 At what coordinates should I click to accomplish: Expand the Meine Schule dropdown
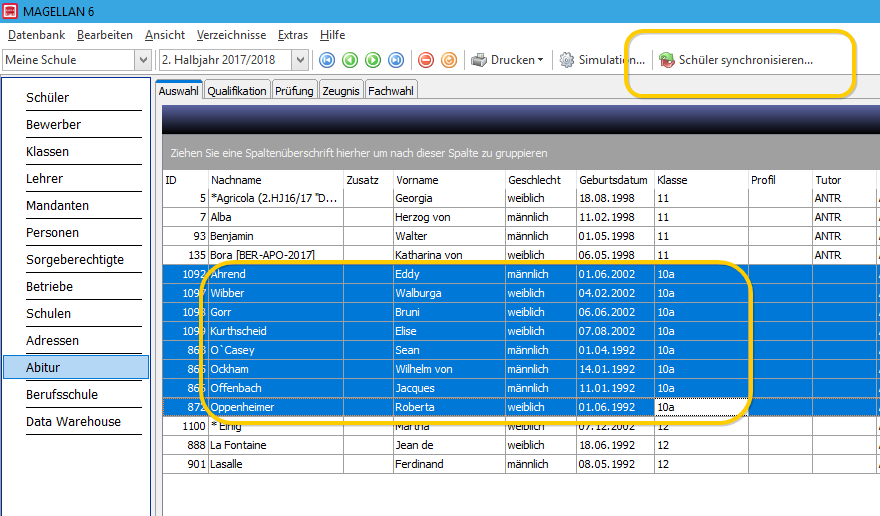[143, 60]
